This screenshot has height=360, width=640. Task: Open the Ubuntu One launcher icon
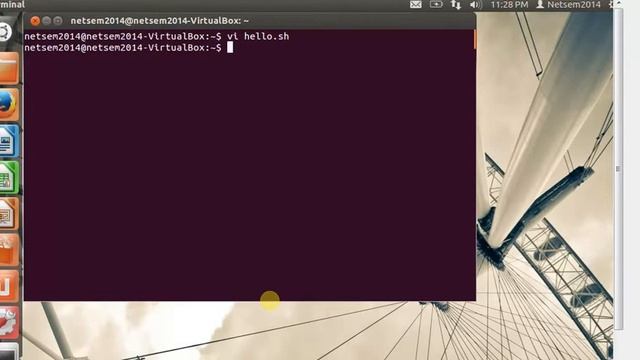(9, 286)
